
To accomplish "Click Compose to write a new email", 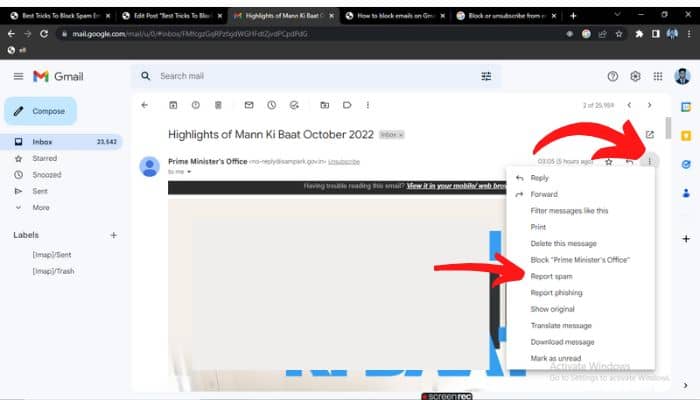I will point(41,111).
